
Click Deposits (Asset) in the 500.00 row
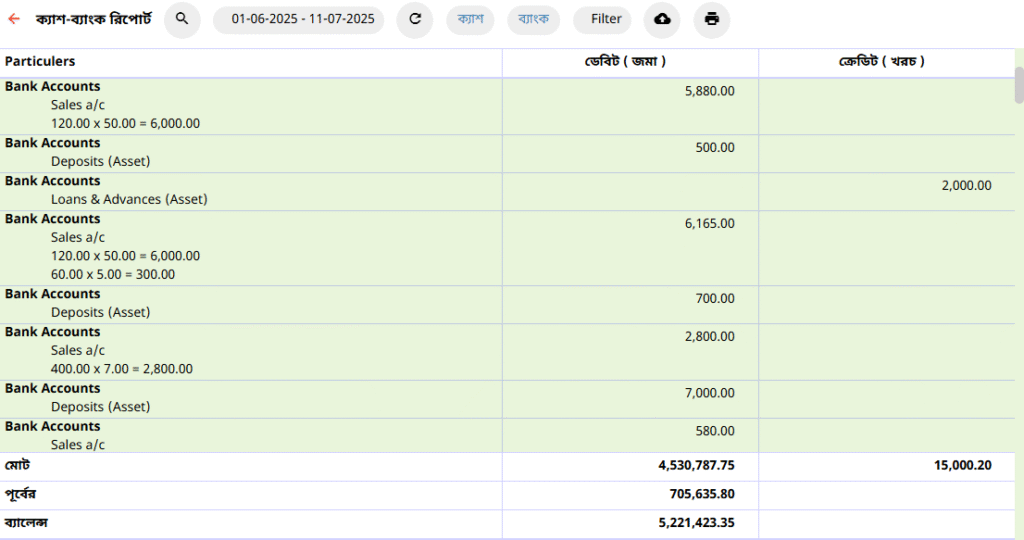pos(101,161)
